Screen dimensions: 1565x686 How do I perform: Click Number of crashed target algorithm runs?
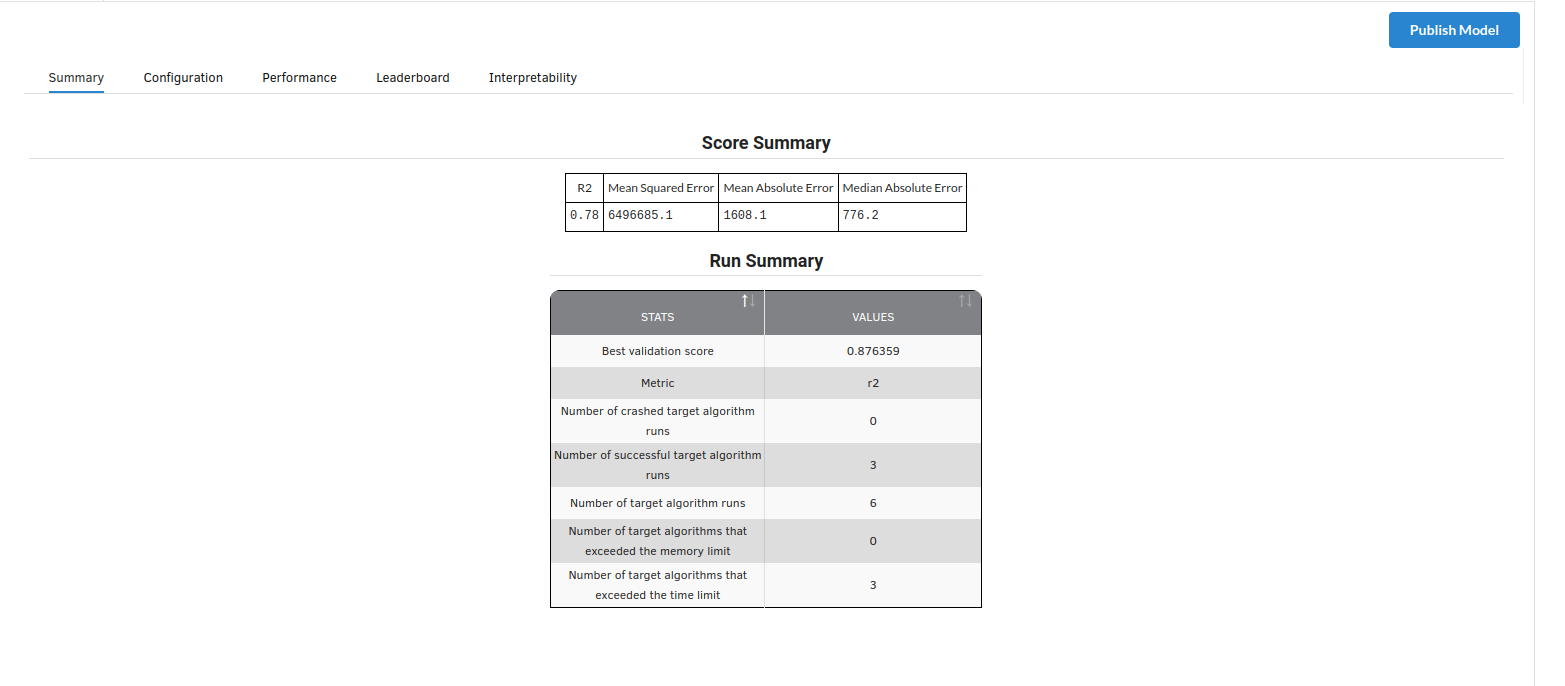tap(657, 421)
